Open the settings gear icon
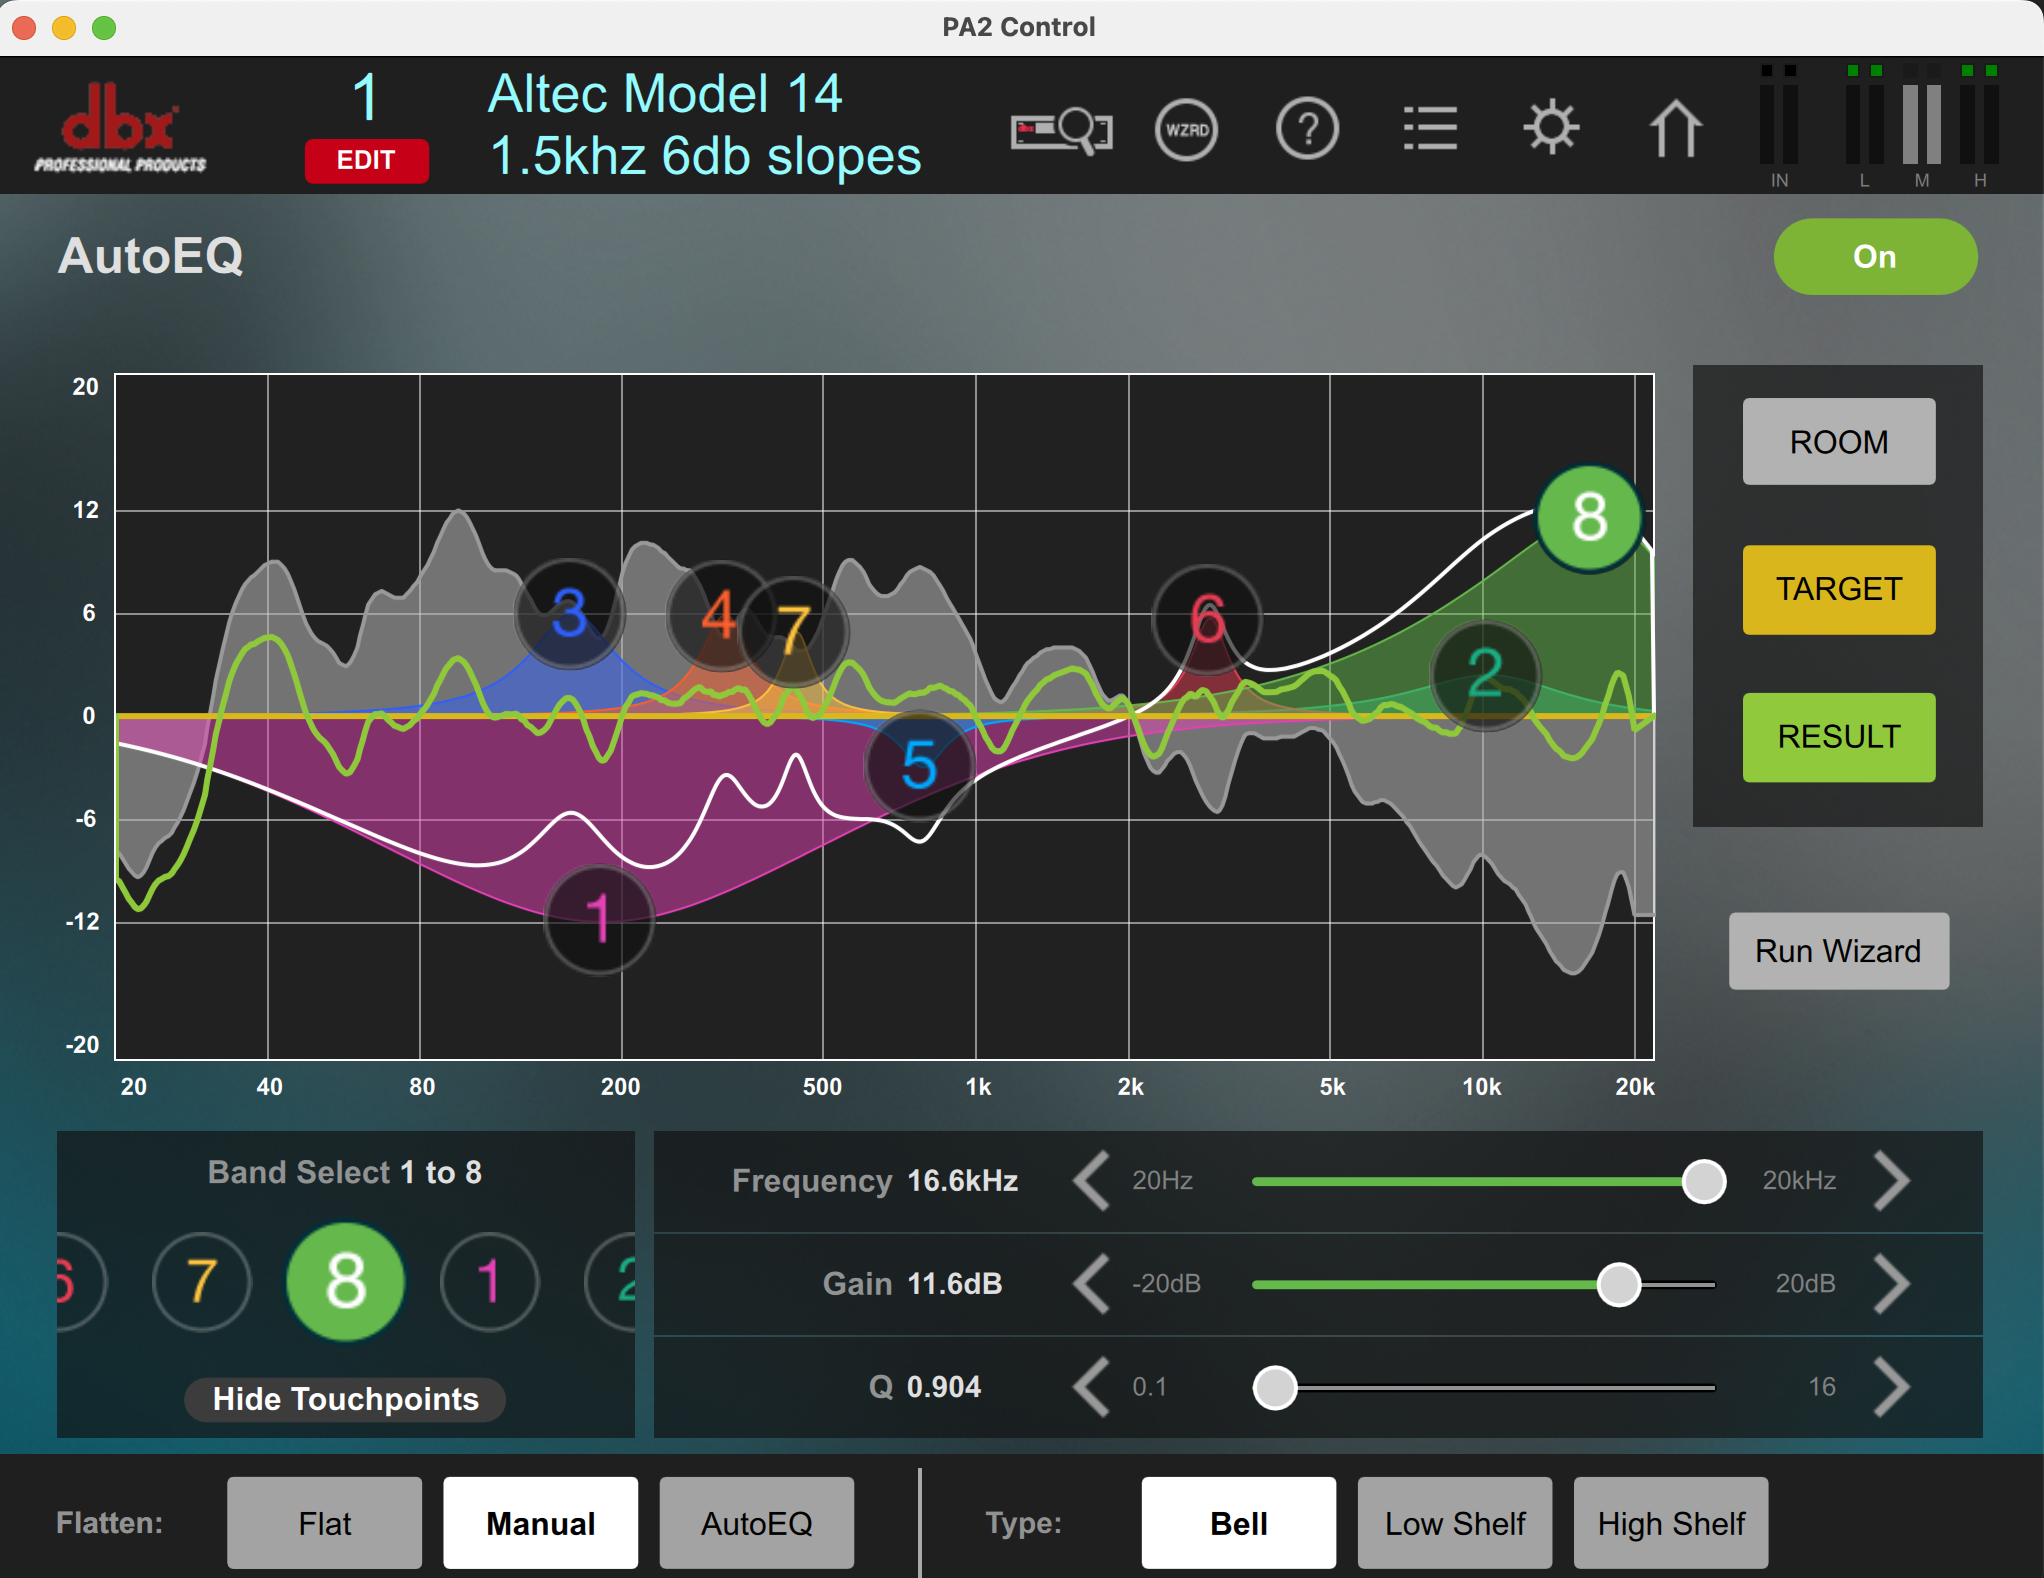 (1551, 128)
